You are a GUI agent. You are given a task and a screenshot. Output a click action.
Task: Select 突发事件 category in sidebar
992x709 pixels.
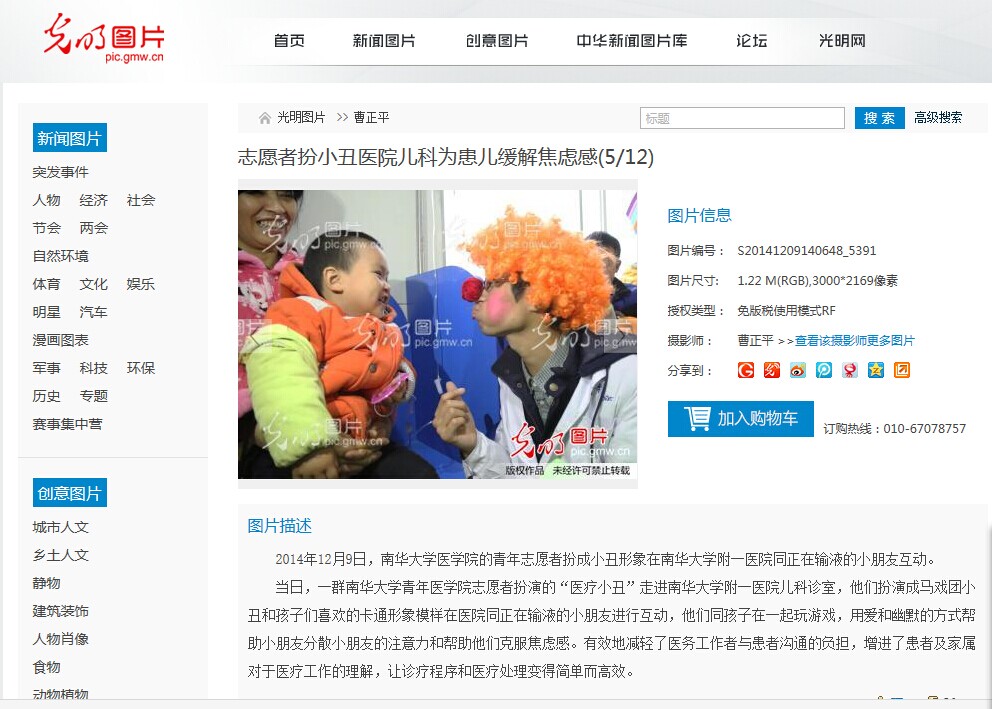point(61,172)
